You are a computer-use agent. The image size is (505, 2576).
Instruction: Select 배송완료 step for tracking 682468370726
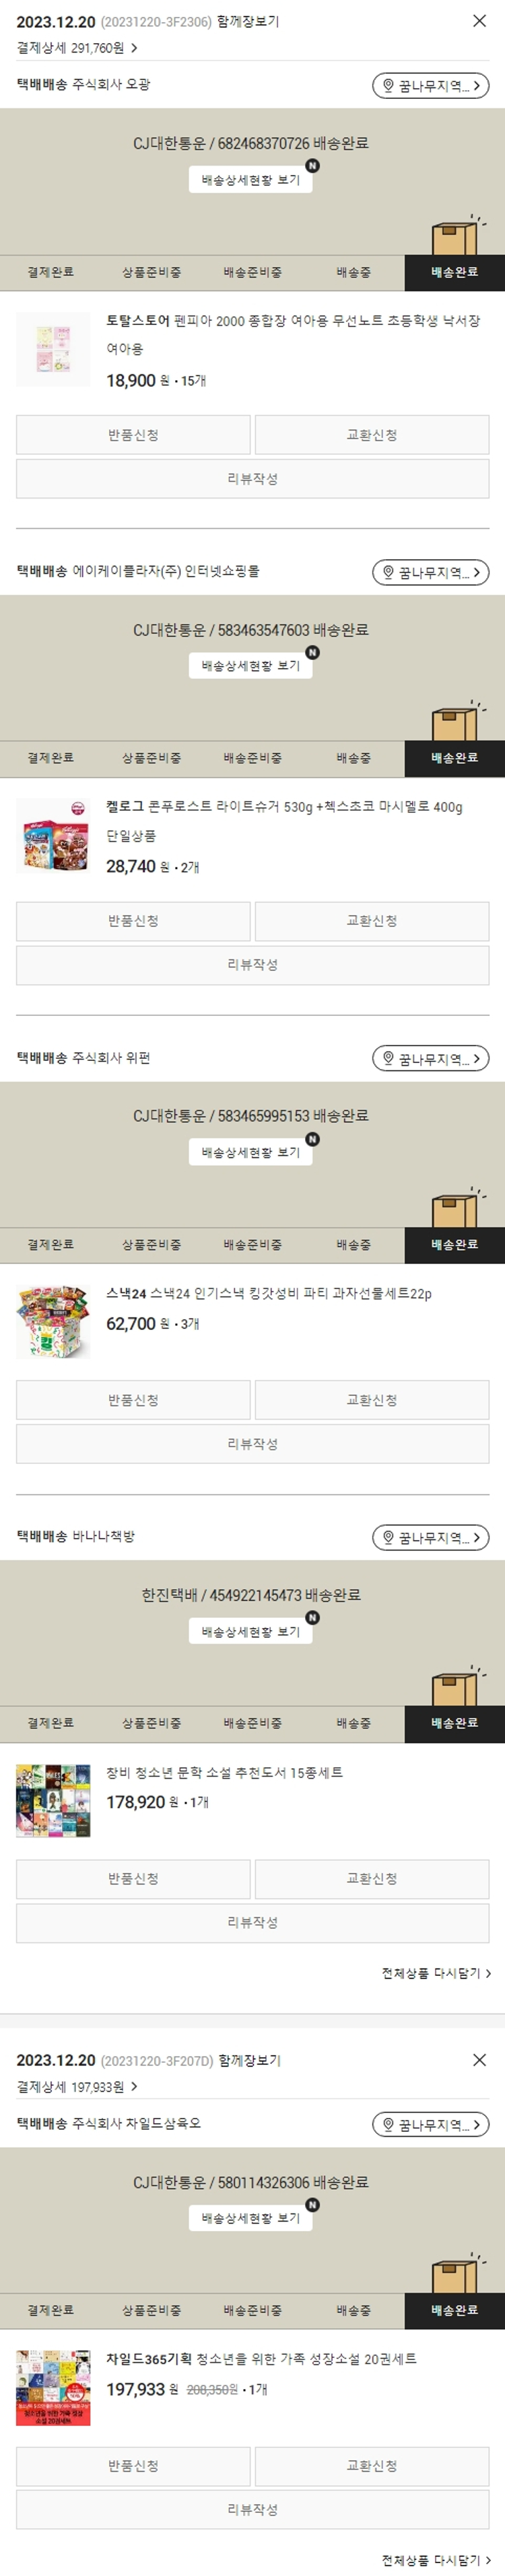[x=454, y=272]
